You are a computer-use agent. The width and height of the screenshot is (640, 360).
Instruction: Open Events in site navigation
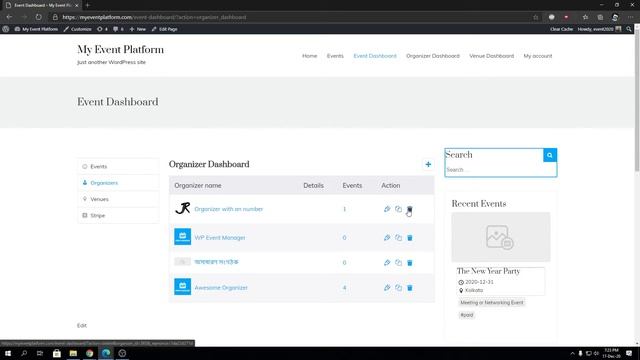tap(335, 56)
